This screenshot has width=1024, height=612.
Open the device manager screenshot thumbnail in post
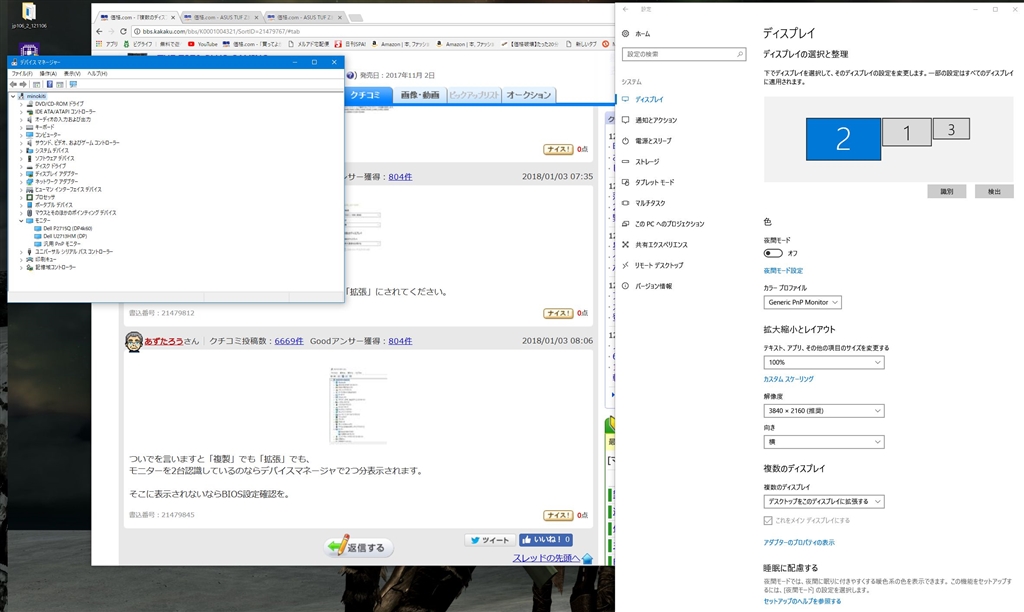pos(358,406)
